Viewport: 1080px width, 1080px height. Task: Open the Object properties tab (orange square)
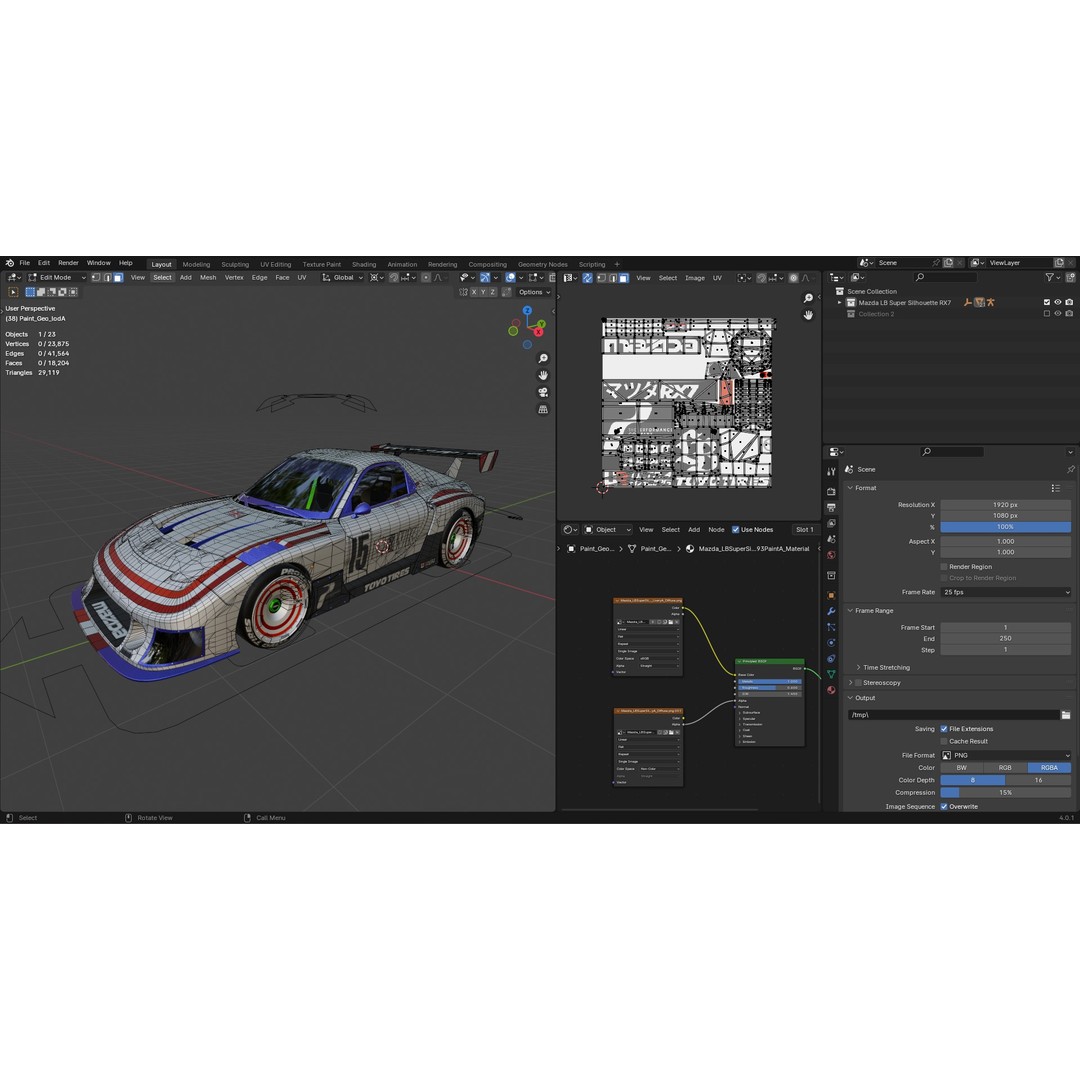(831, 595)
